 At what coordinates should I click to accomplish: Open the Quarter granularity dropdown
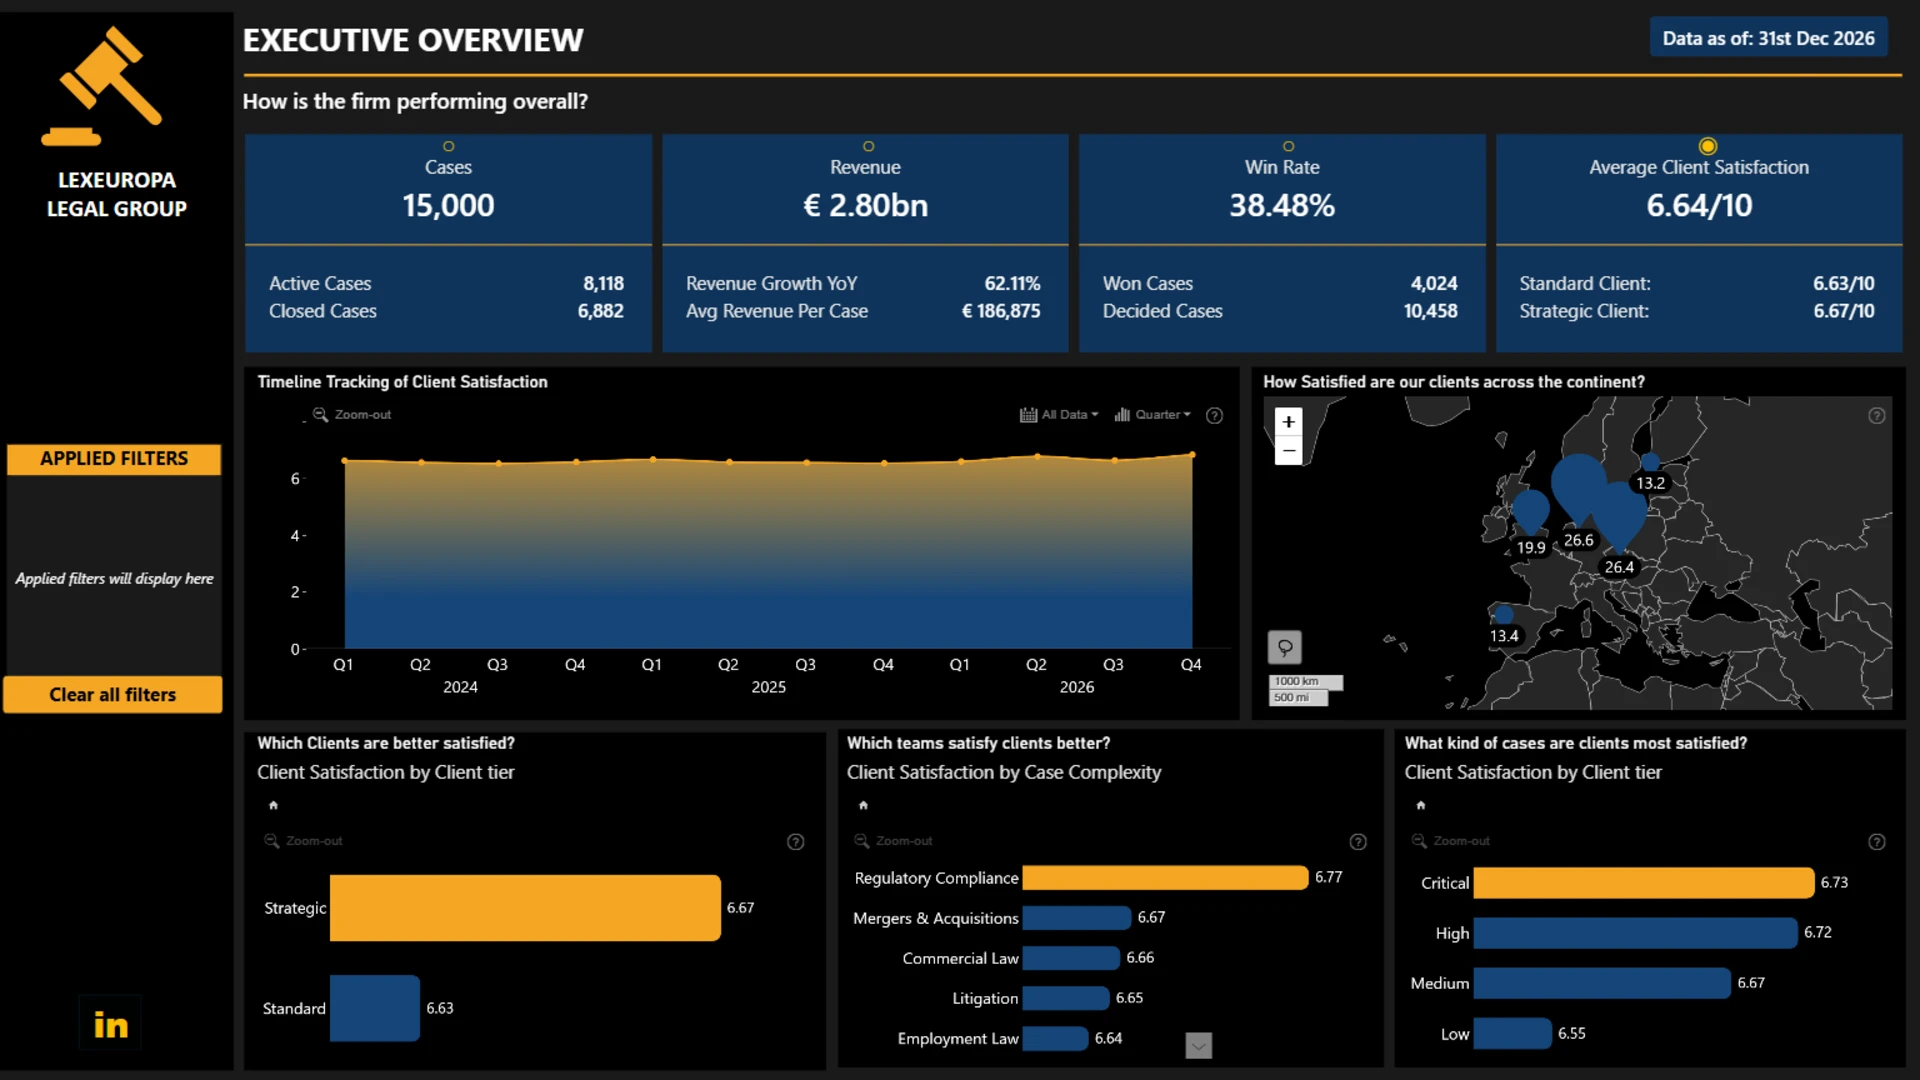coord(1153,415)
